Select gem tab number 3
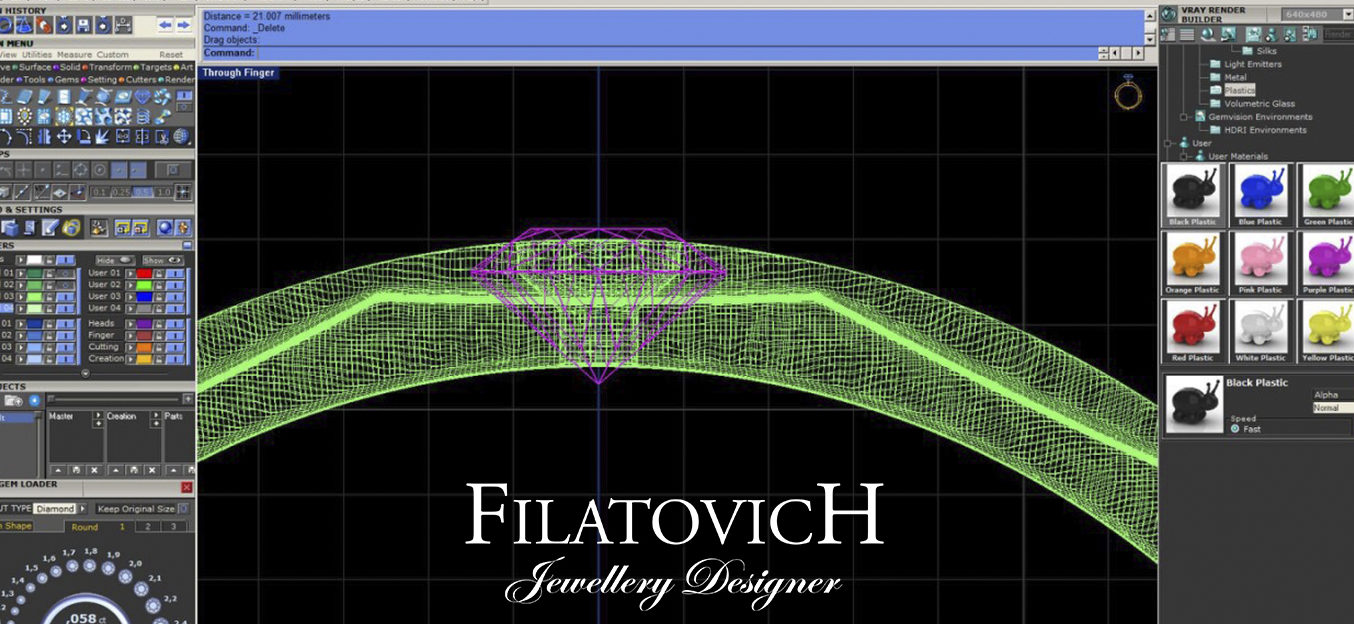The image size is (1354, 624). [x=174, y=527]
